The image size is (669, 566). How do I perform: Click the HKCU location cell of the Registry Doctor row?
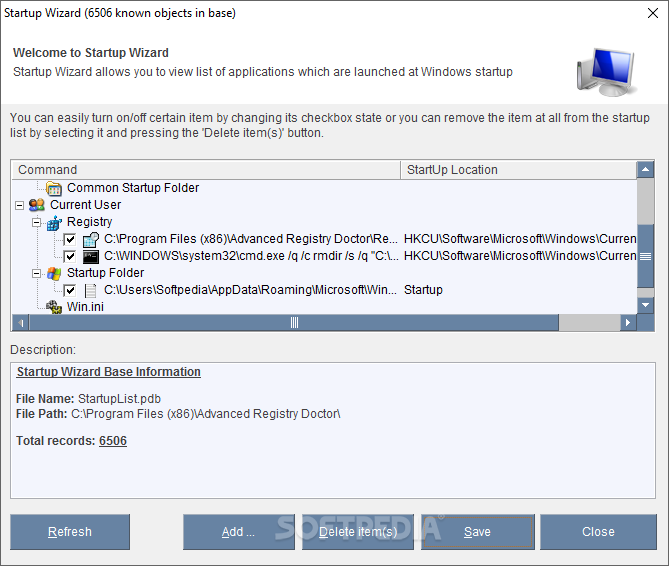(x=520, y=239)
